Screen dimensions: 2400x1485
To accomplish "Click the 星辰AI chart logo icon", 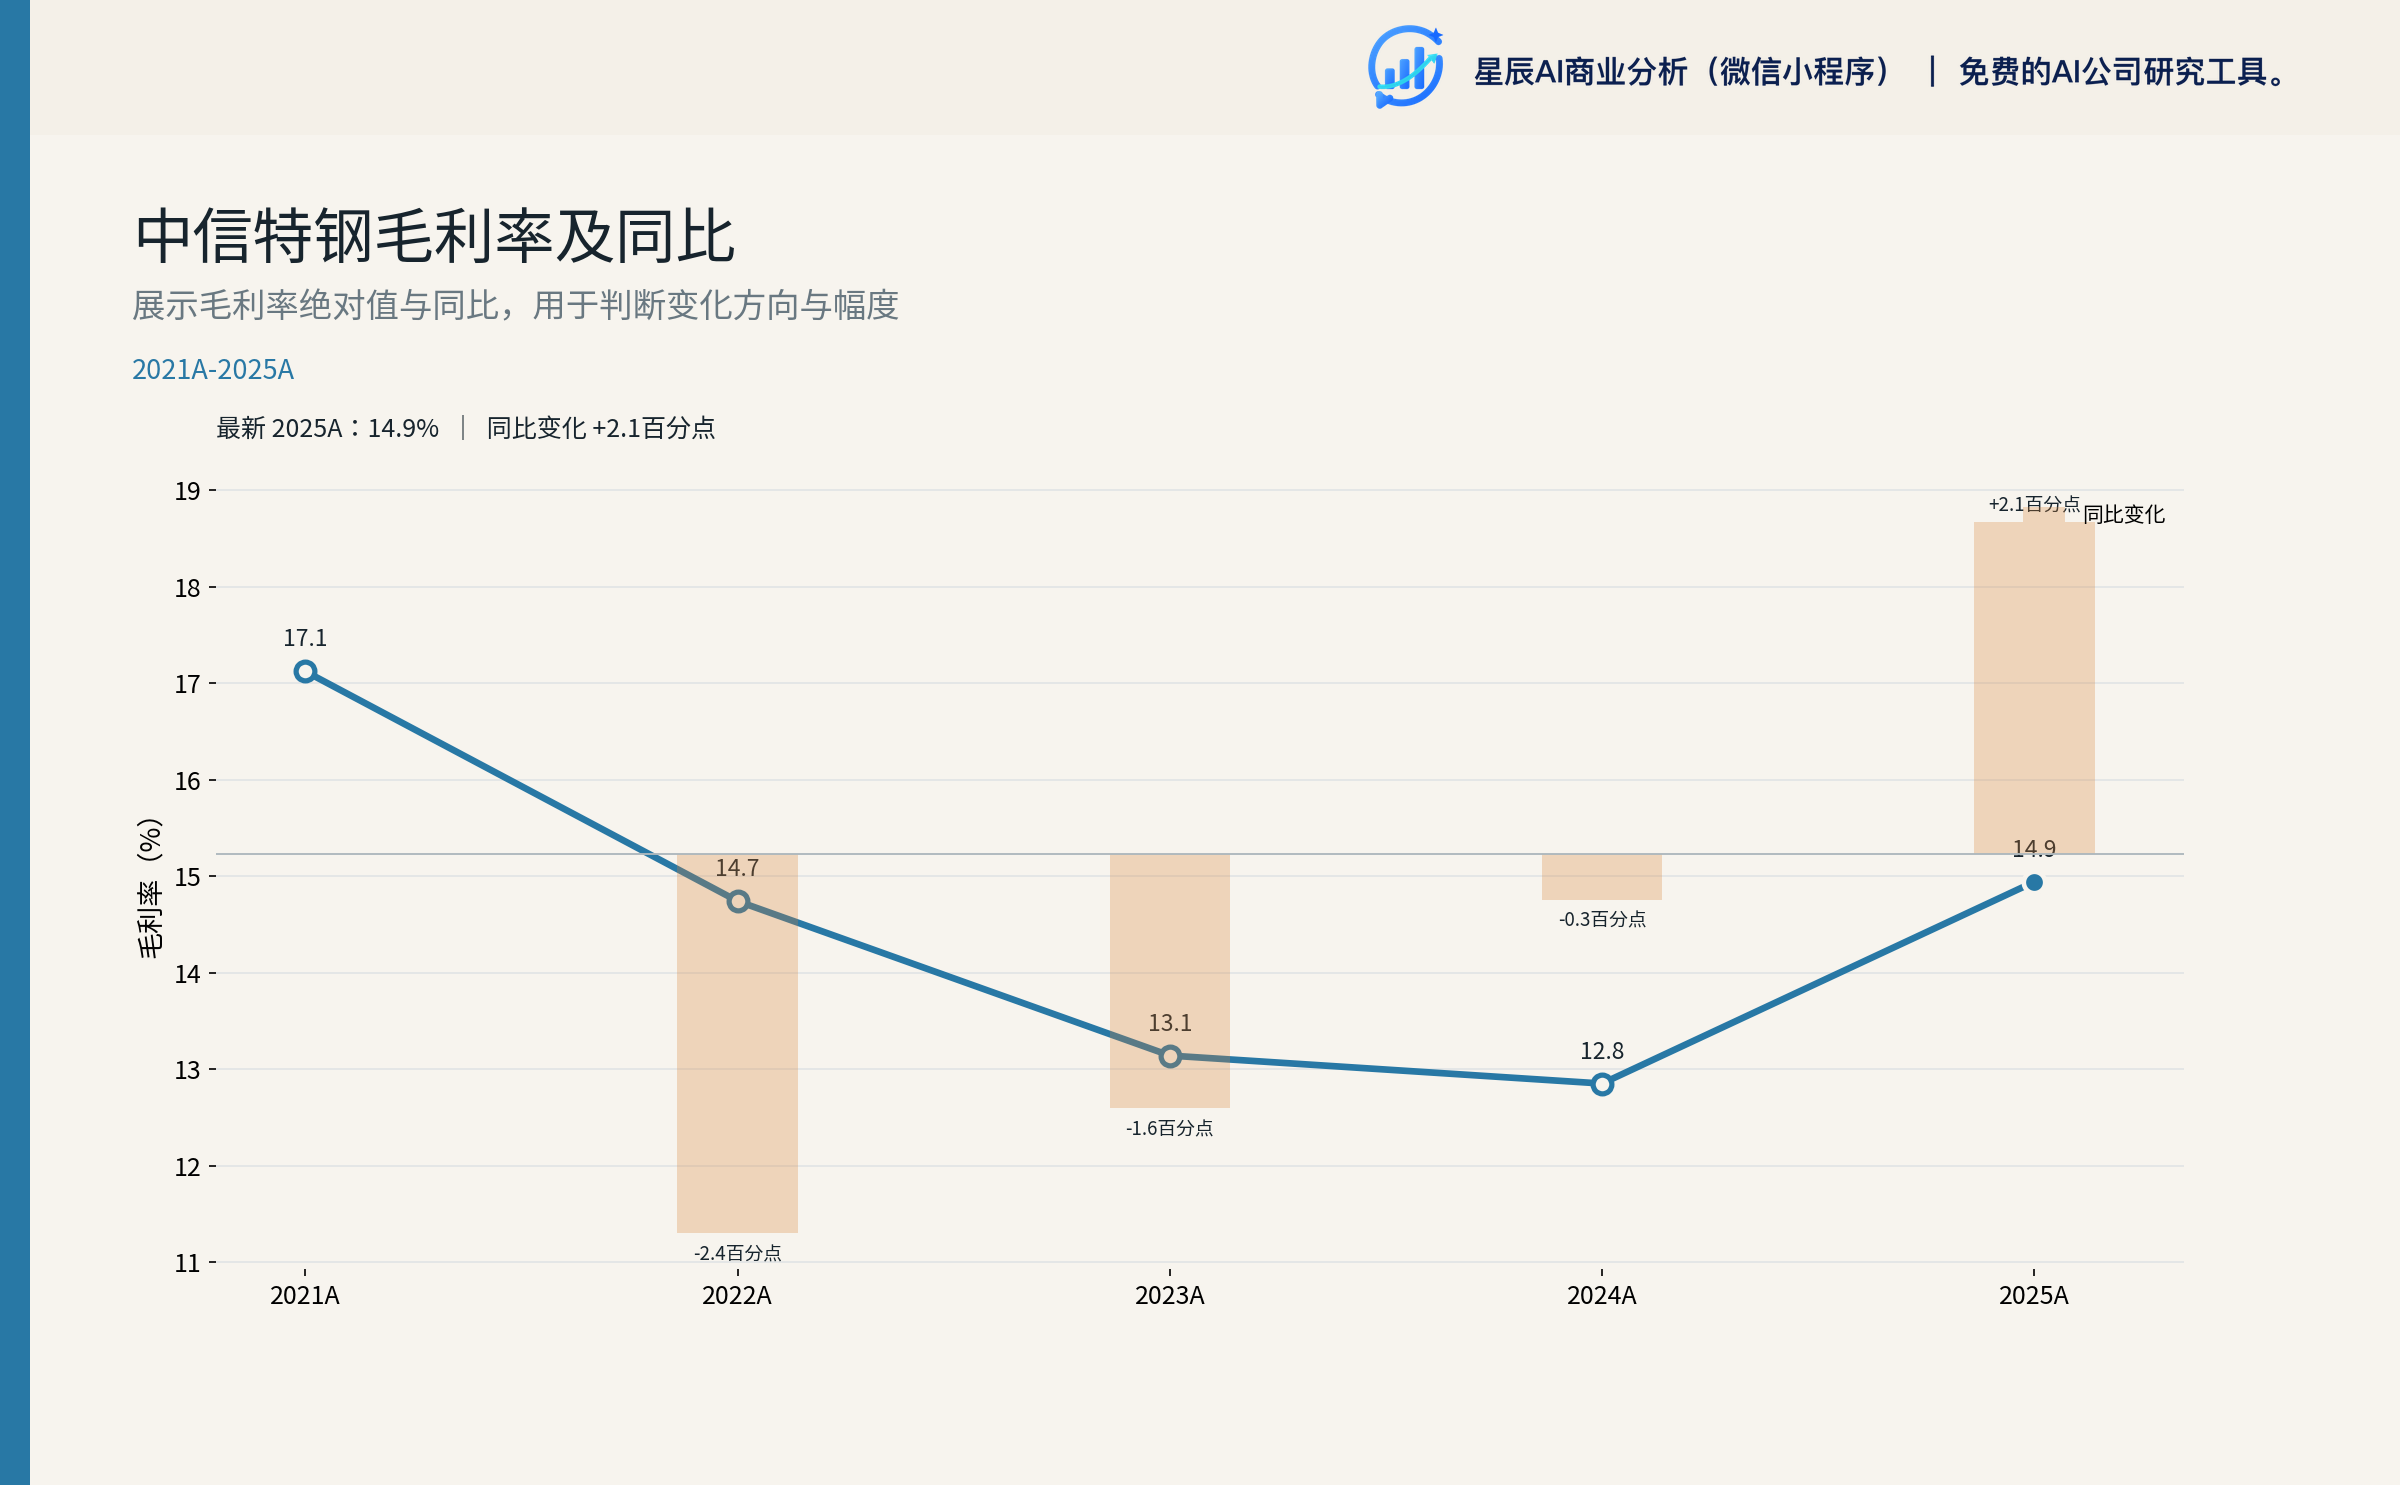I will tap(1405, 67).
